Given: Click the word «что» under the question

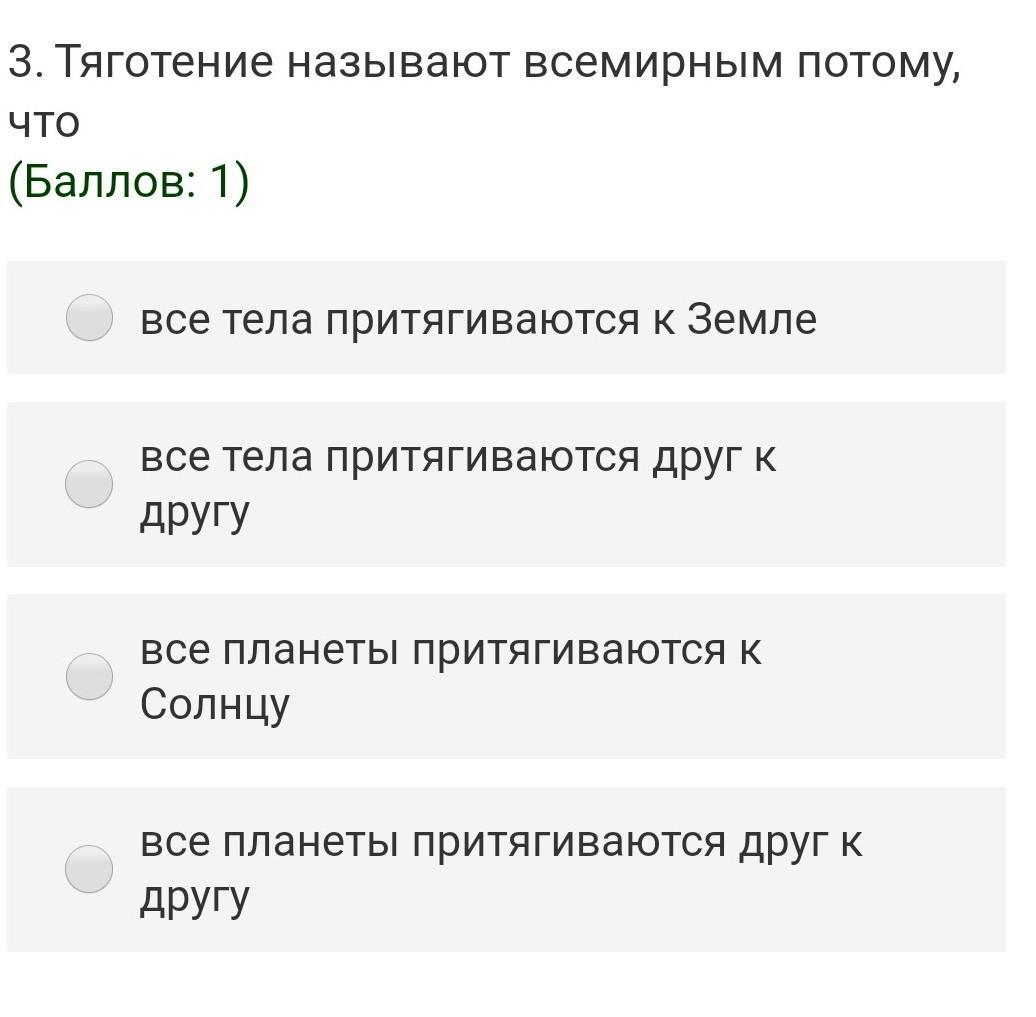Looking at the screenshot, I should (x=43, y=123).
